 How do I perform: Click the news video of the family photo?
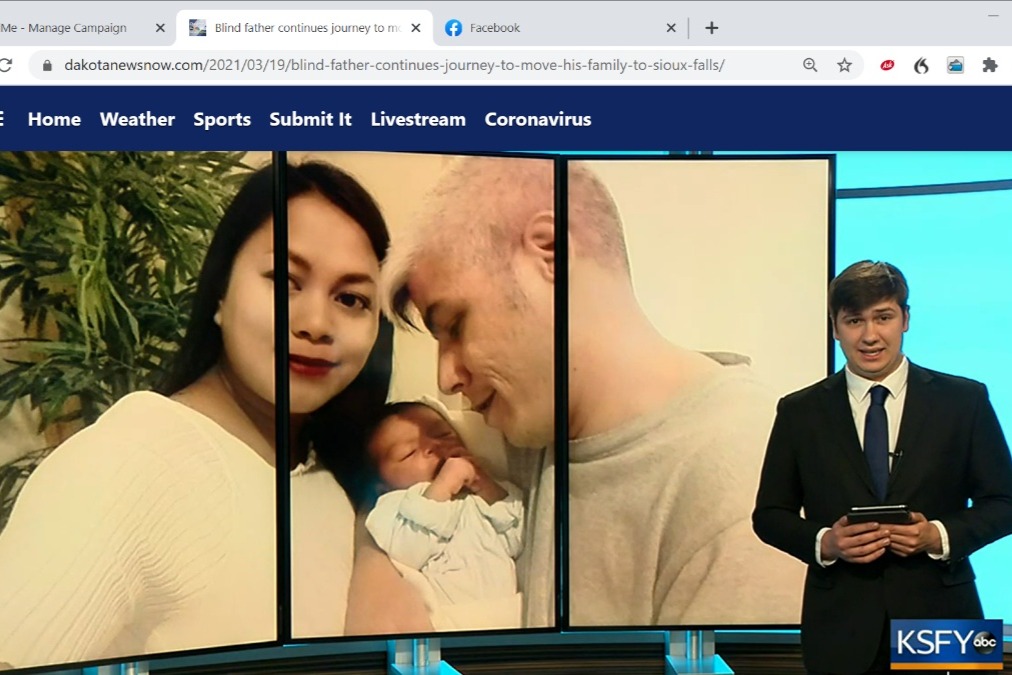[506, 413]
